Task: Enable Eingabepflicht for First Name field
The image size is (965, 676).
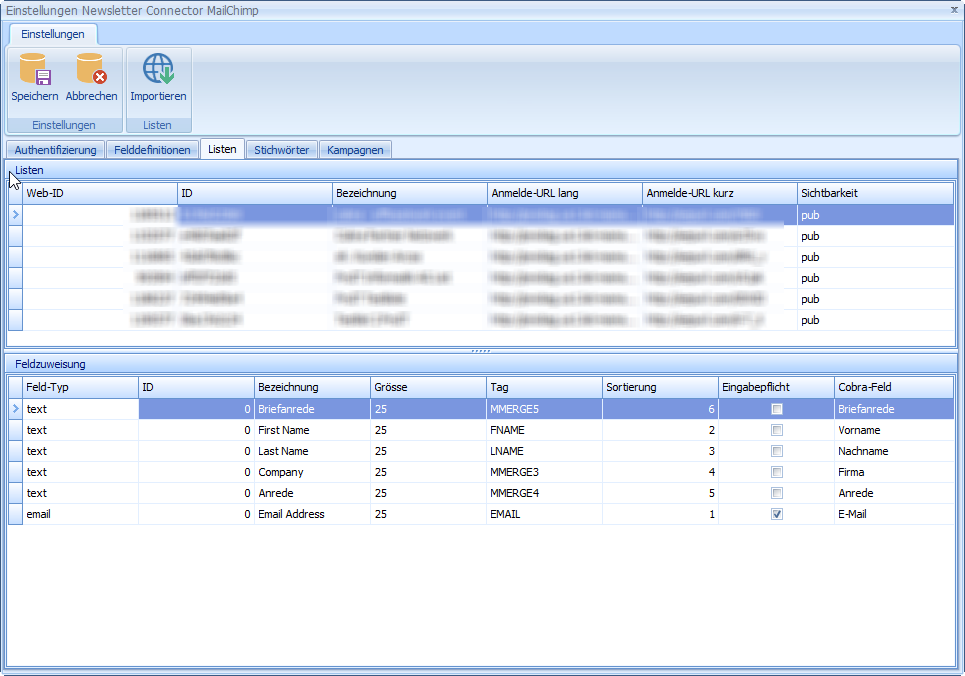Action: tap(777, 430)
